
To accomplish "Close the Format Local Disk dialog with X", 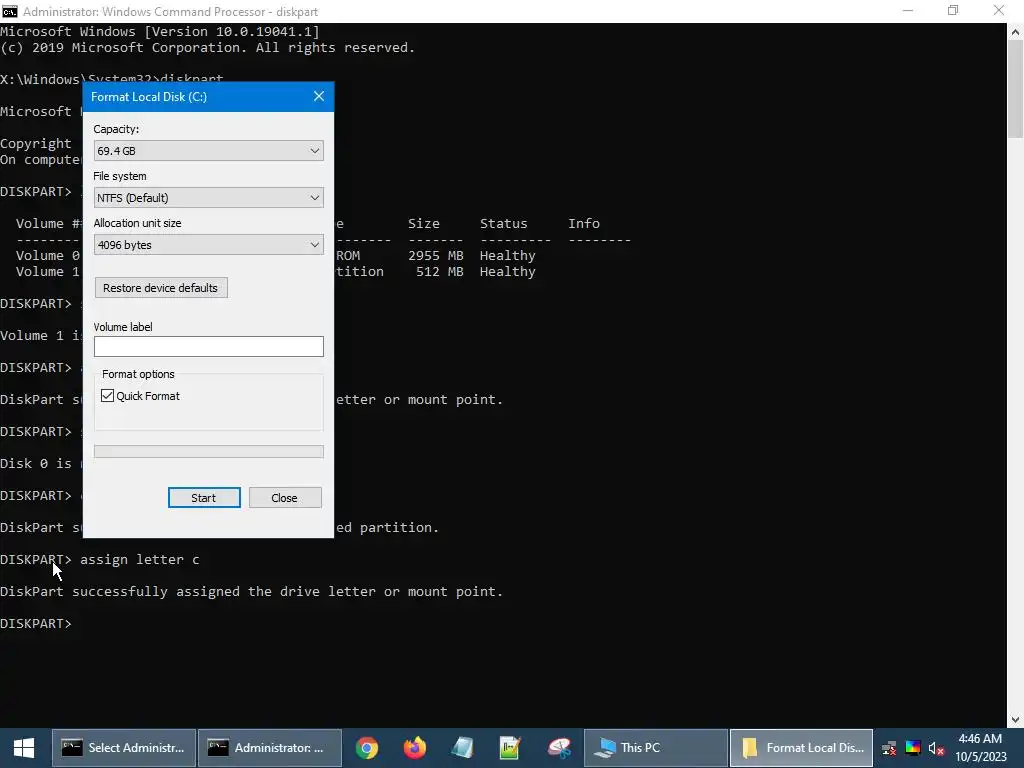I will tap(319, 97).
